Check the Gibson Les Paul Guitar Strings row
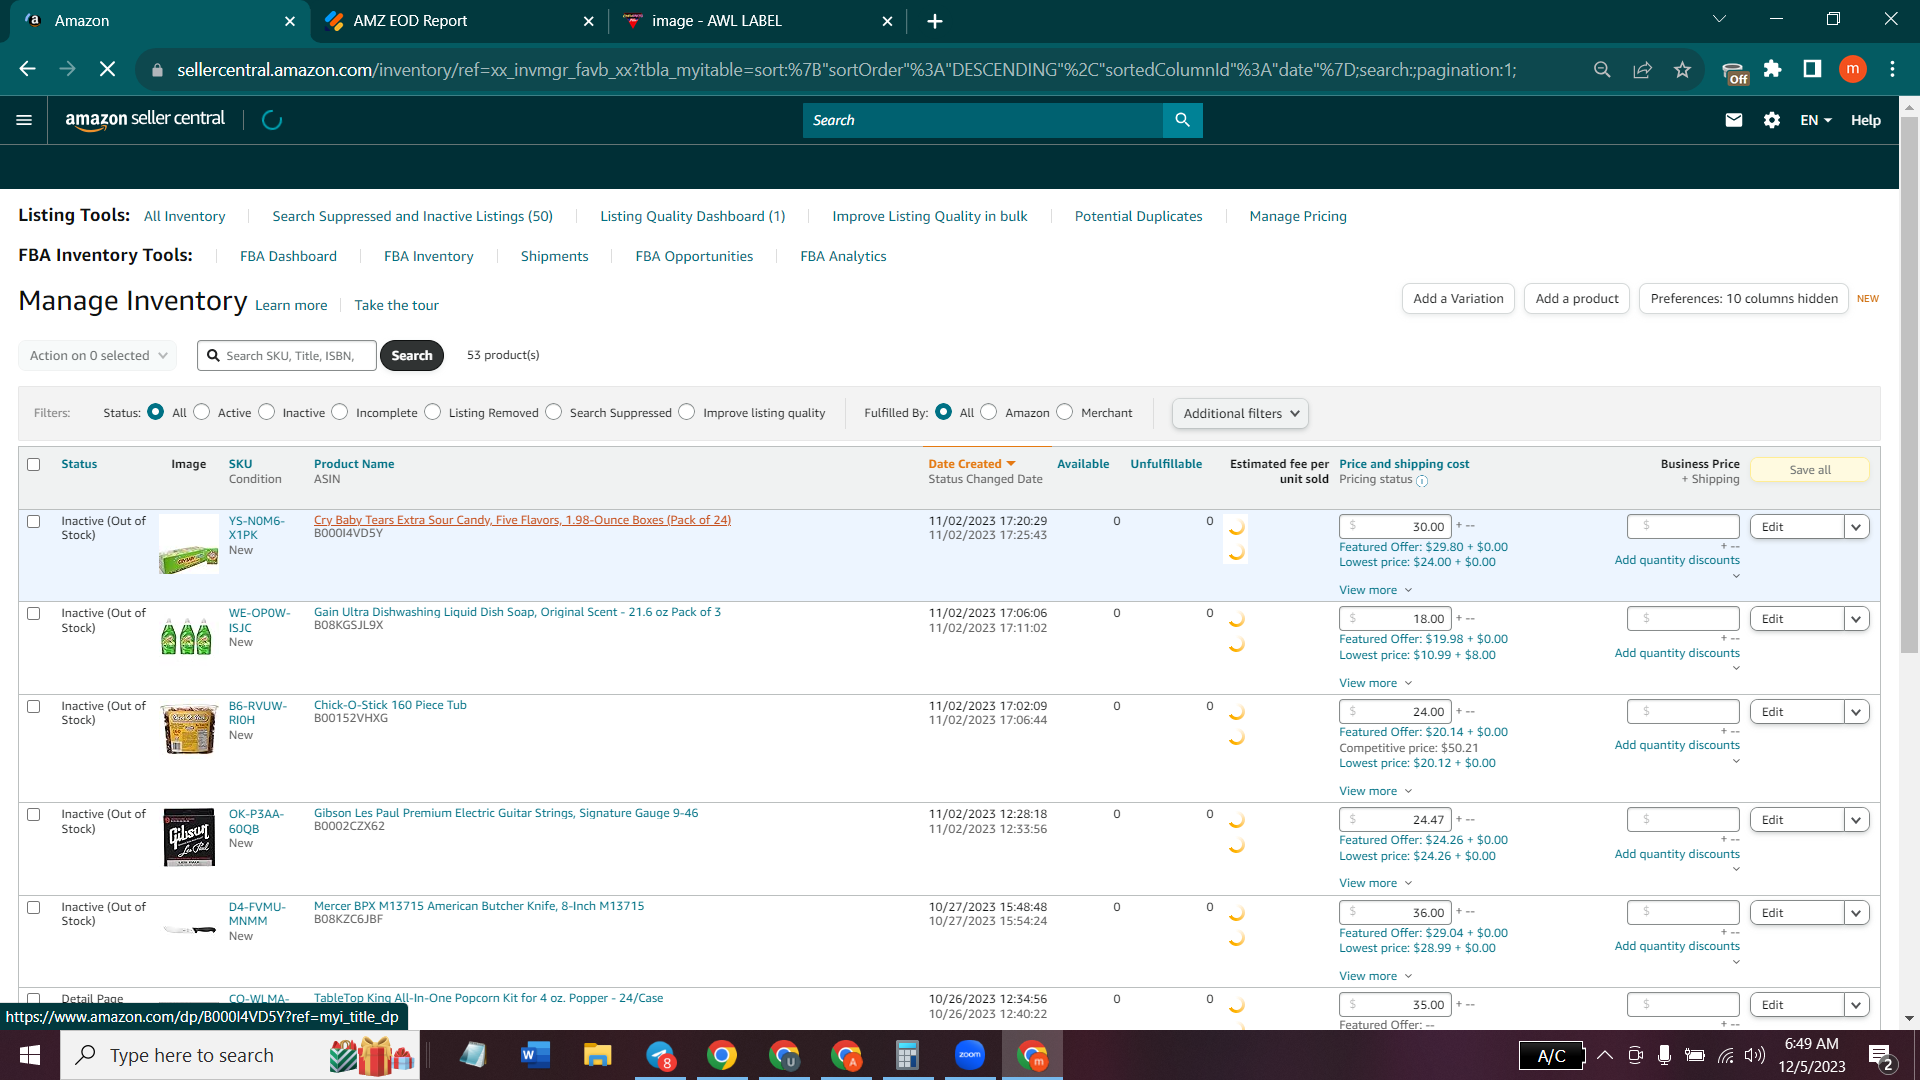The width and height of the screenshot is (1920, 1080). coord(34,814)
